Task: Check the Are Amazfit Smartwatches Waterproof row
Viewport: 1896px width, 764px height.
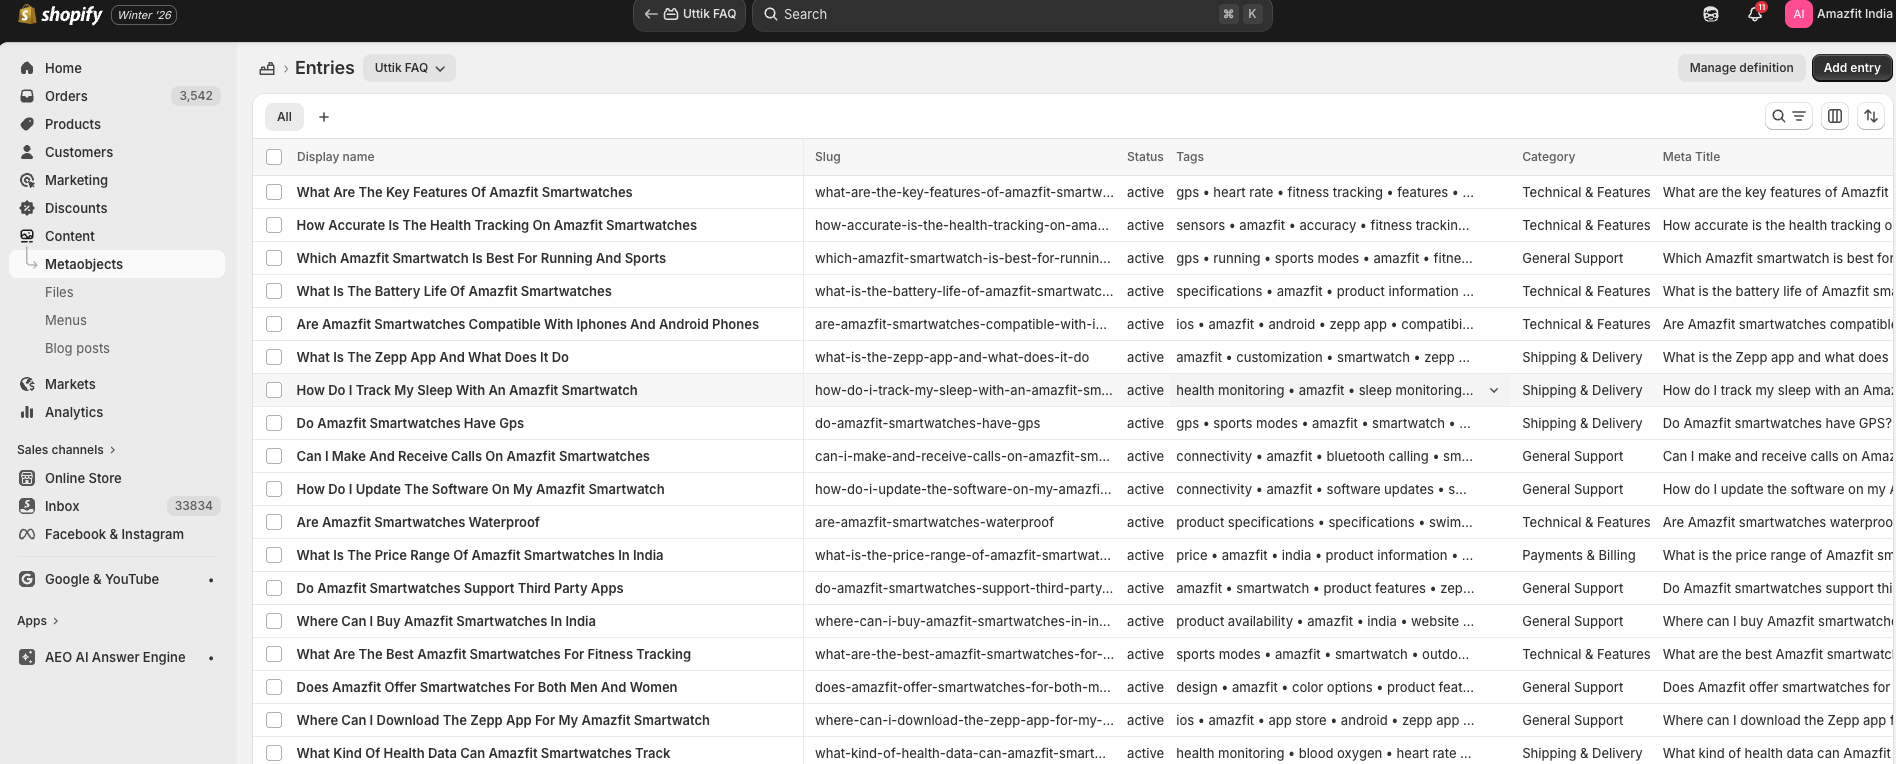Action: point(274,522)
